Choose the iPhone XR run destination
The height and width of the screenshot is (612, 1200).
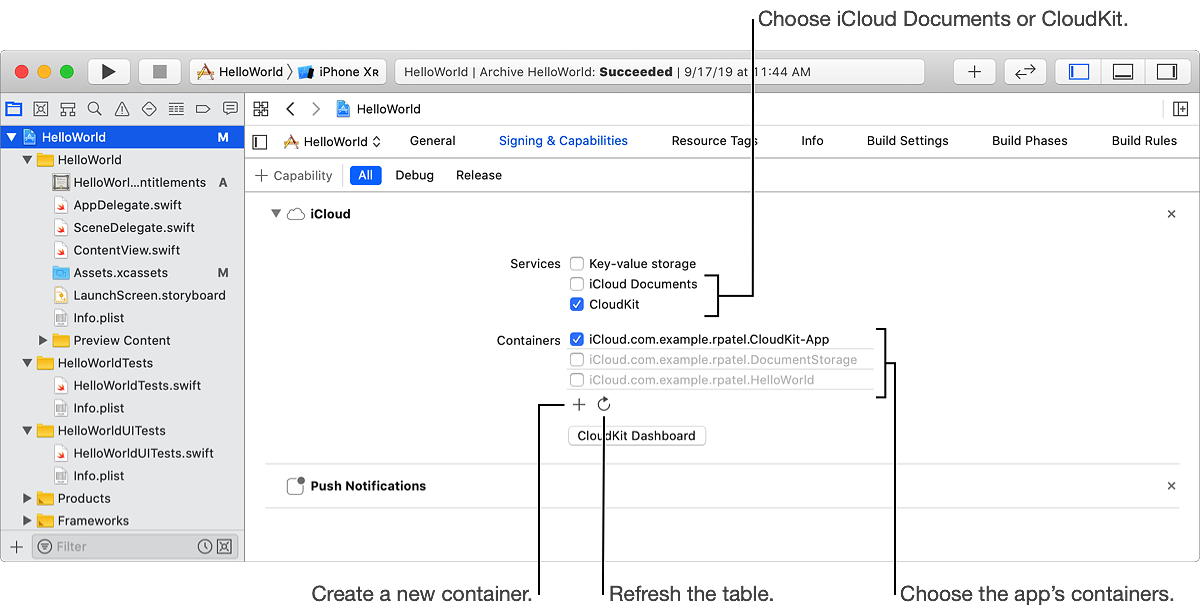[340, 72]
